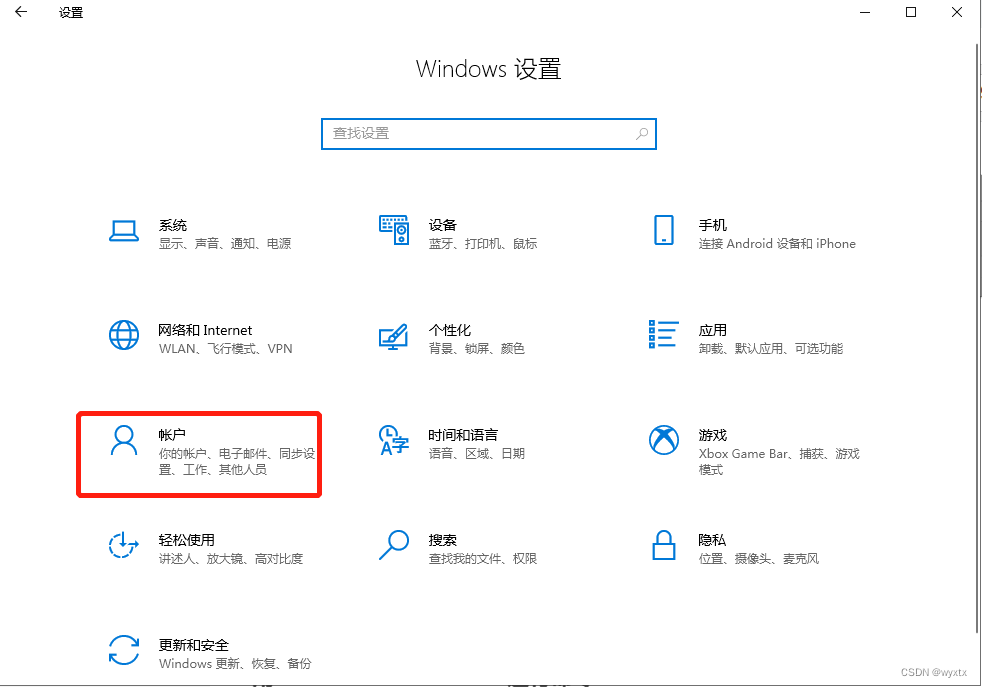Open the 网络和 Internet globe icon

tap(124, 335)
